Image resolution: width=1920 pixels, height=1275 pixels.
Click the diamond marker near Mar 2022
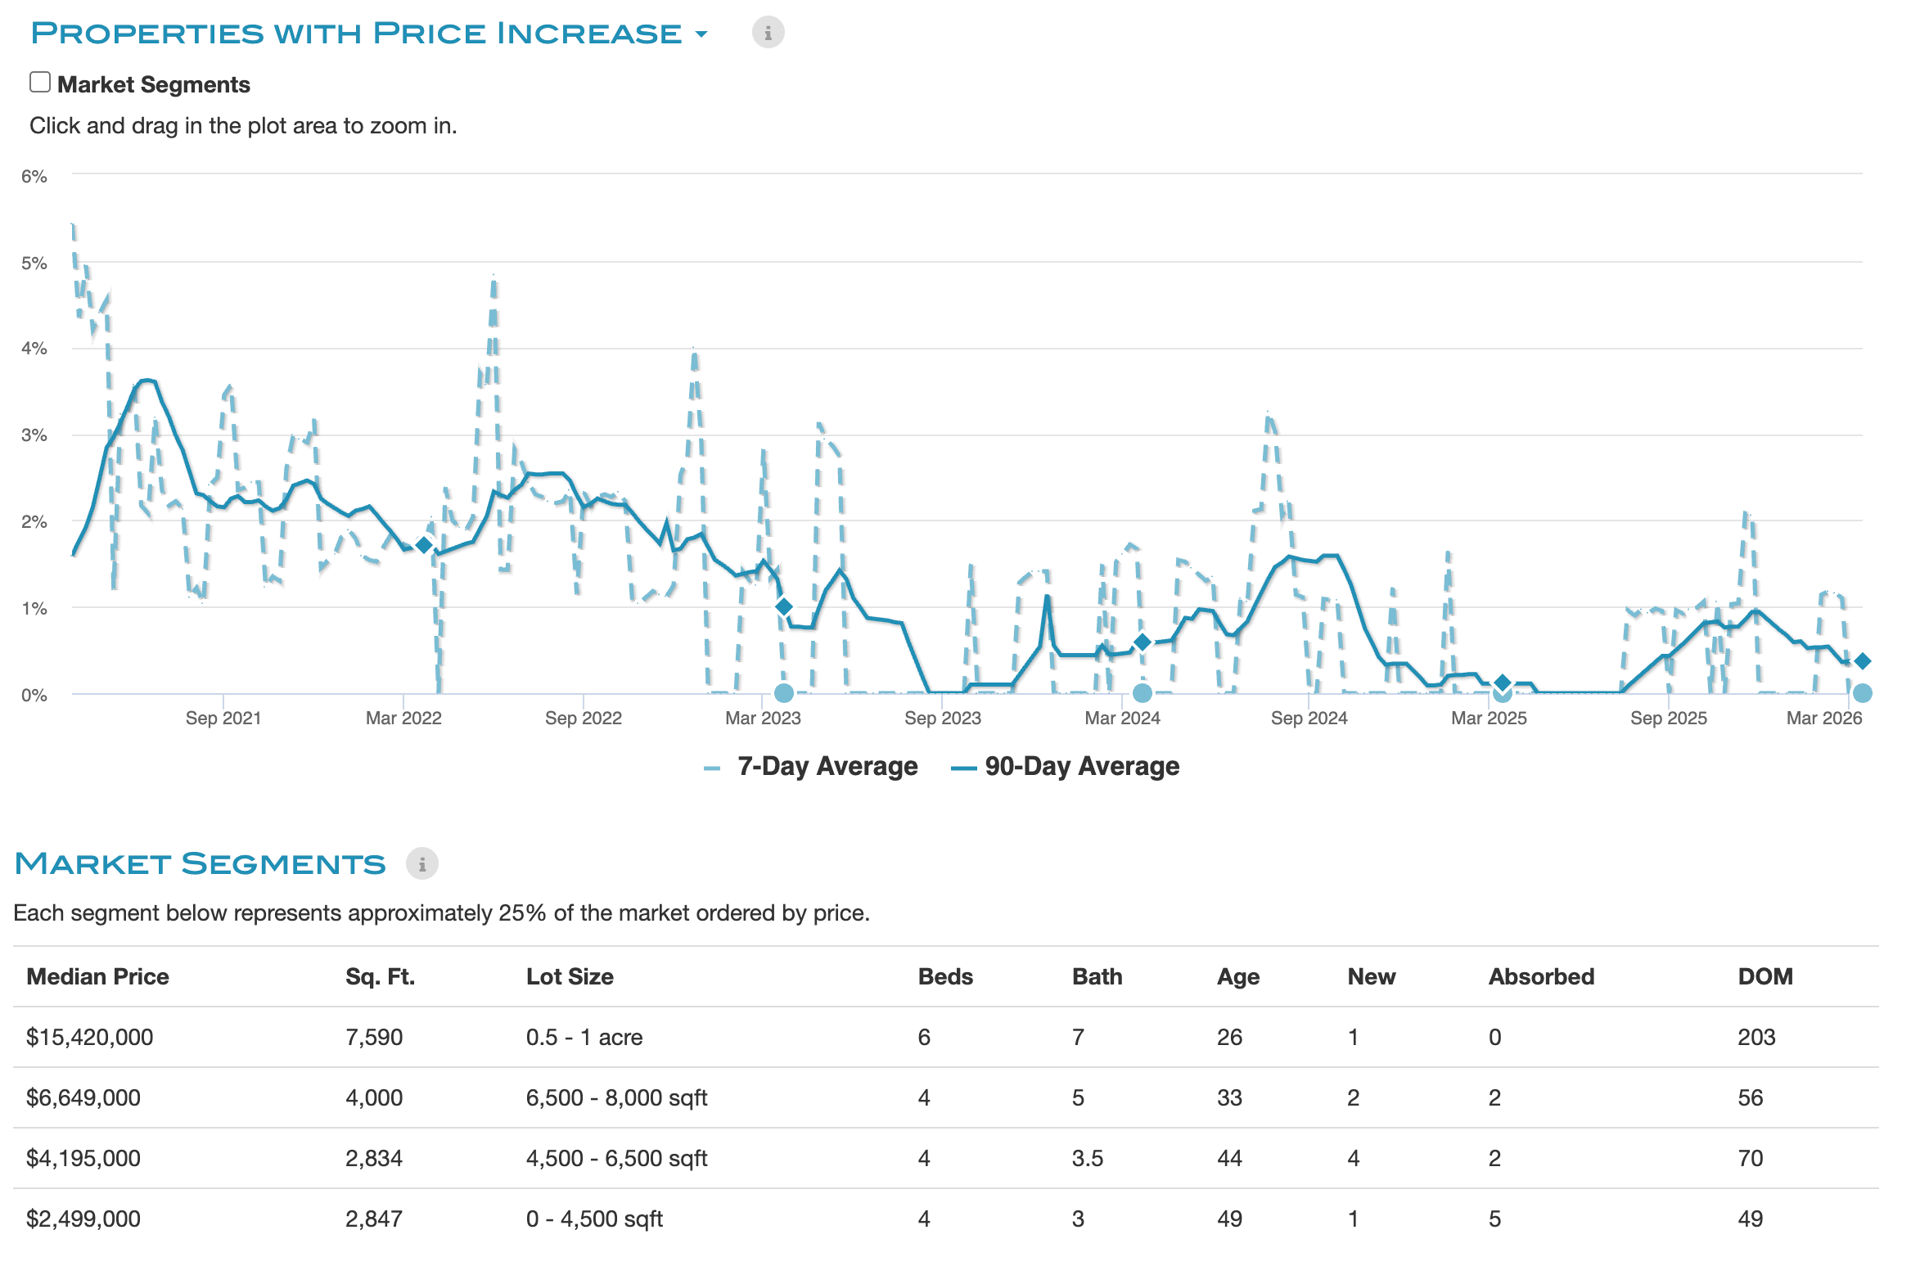pos(424,545)
